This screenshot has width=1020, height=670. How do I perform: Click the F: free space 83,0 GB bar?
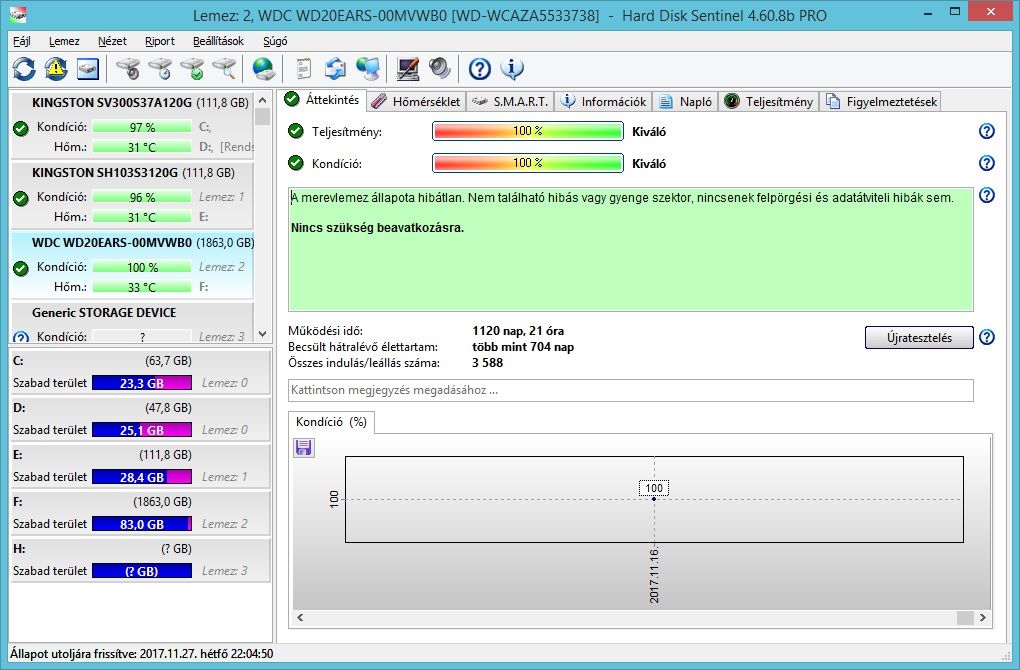click(142, 524)
